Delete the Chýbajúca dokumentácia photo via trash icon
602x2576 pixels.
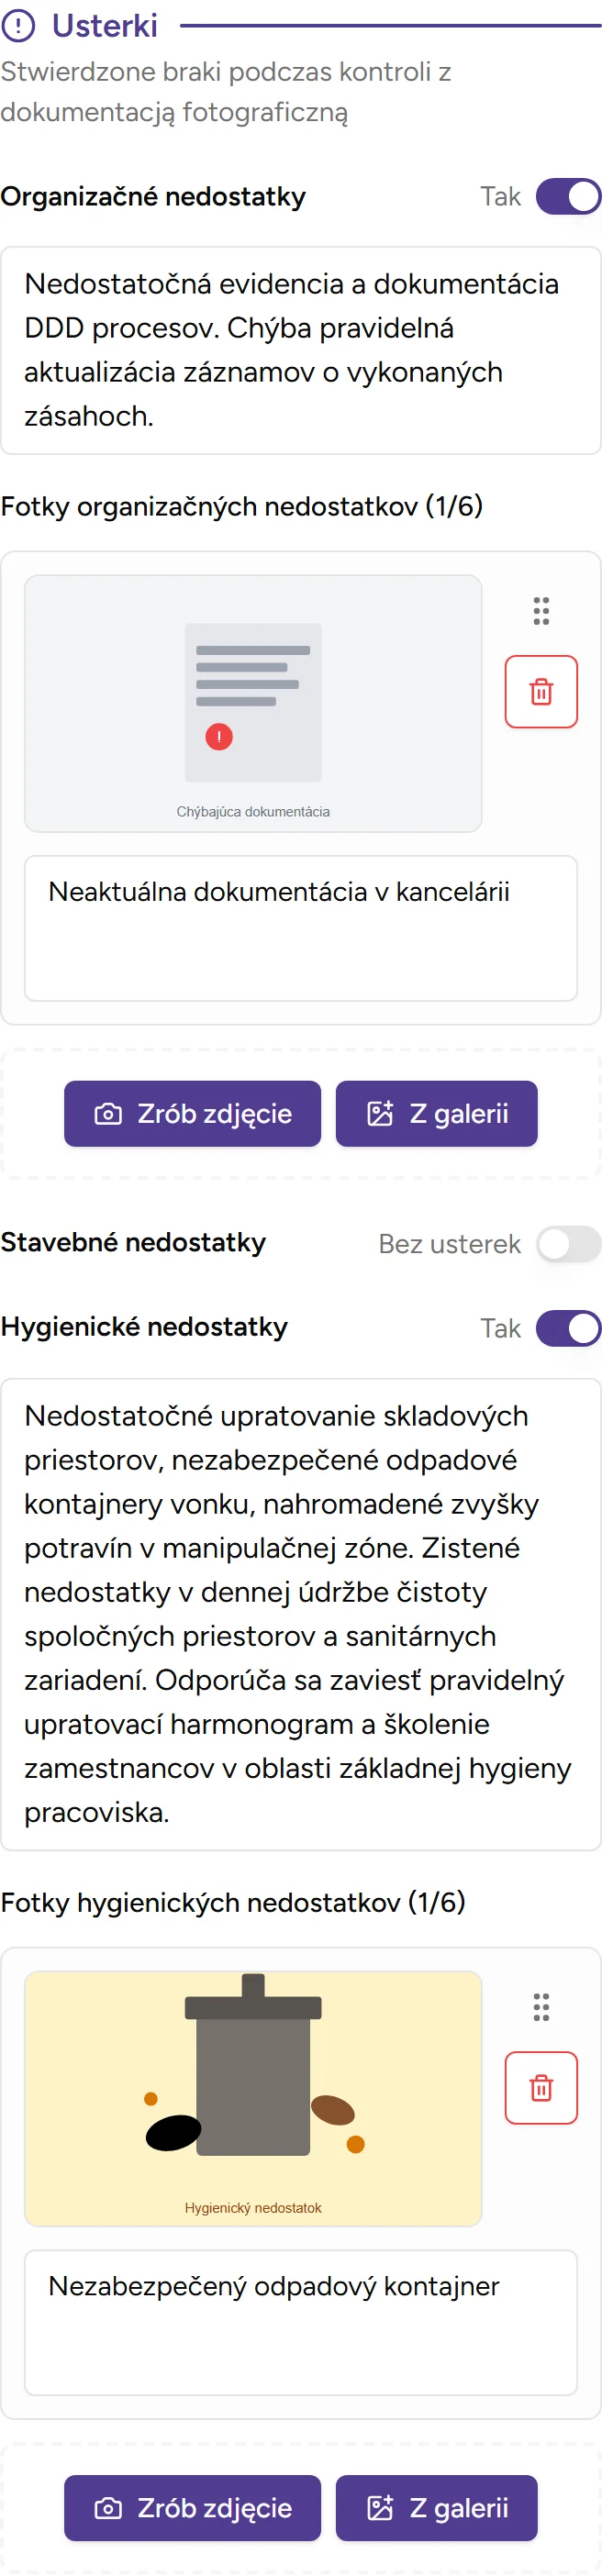[541, 691]
